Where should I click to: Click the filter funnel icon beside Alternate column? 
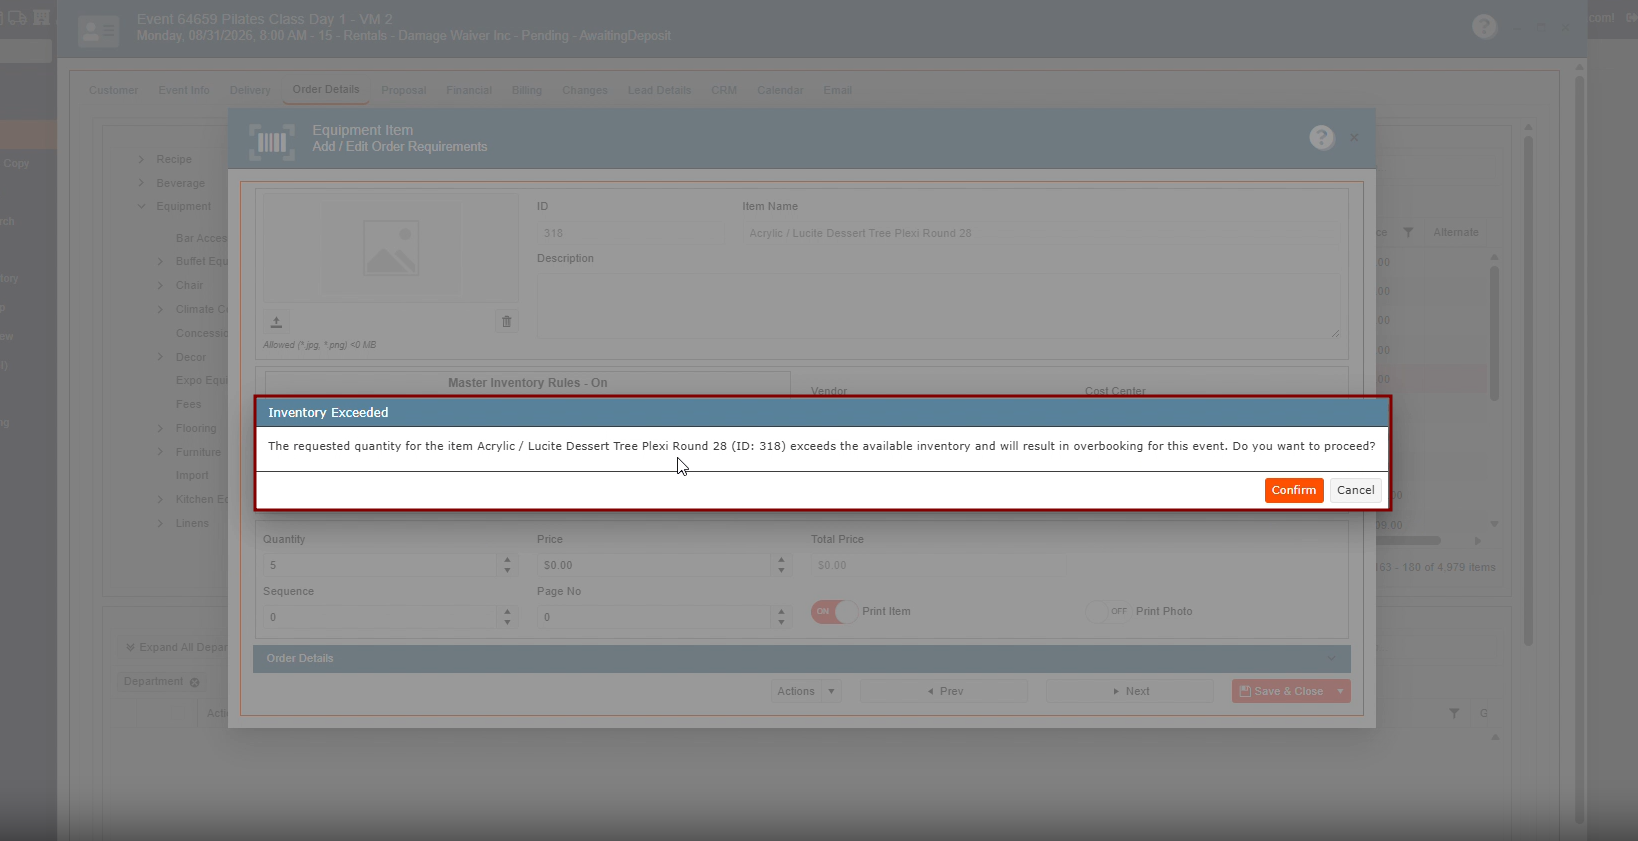coord(1408,232)
